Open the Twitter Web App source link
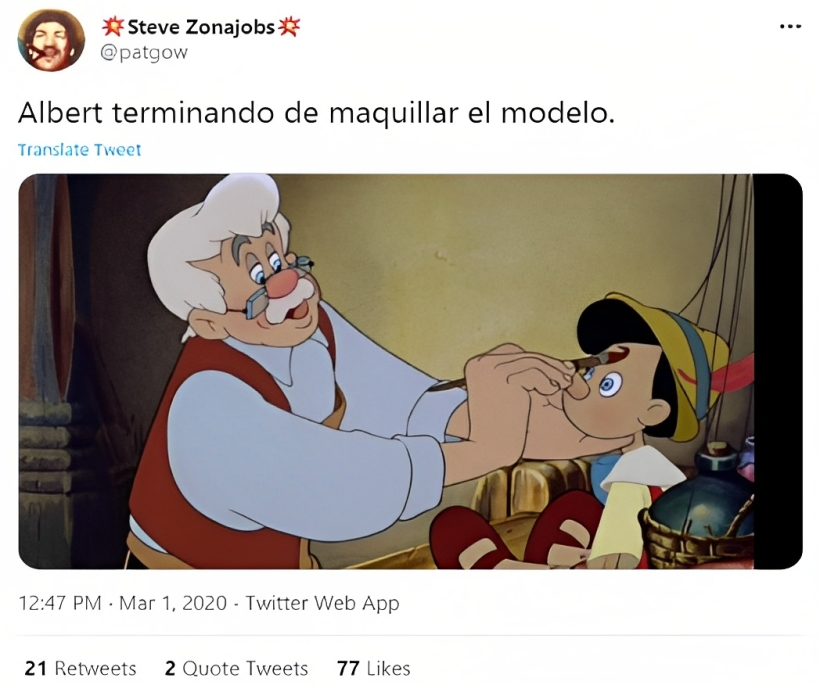Screen dimensions: 820x685 322,603
